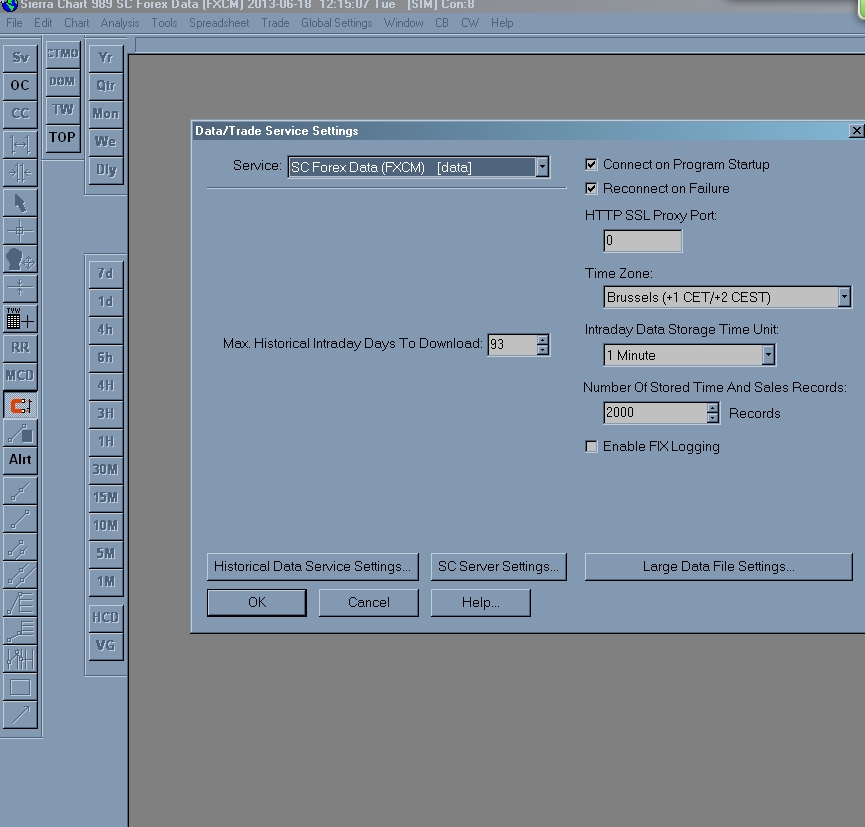
Task: Click the VG toolbar button
Action: point(106,645)
